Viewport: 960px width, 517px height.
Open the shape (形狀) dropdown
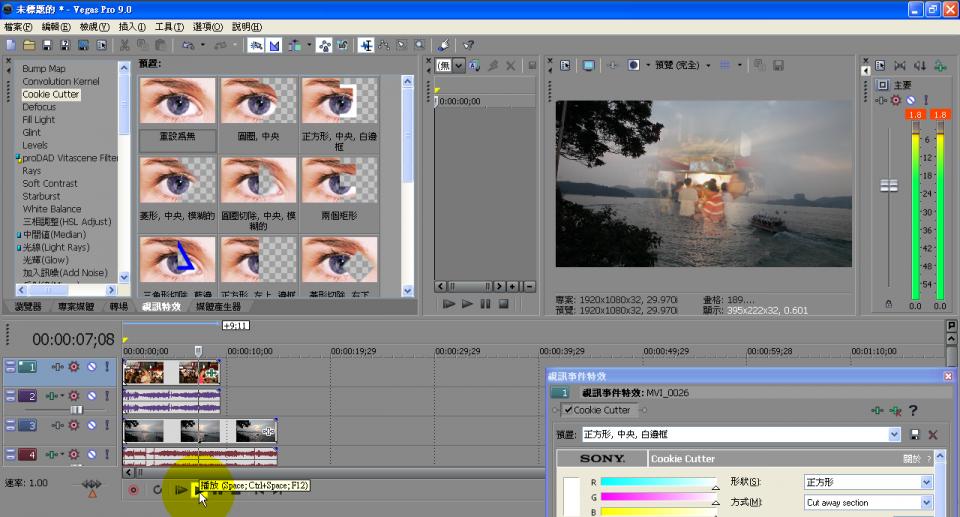[926, 482]
